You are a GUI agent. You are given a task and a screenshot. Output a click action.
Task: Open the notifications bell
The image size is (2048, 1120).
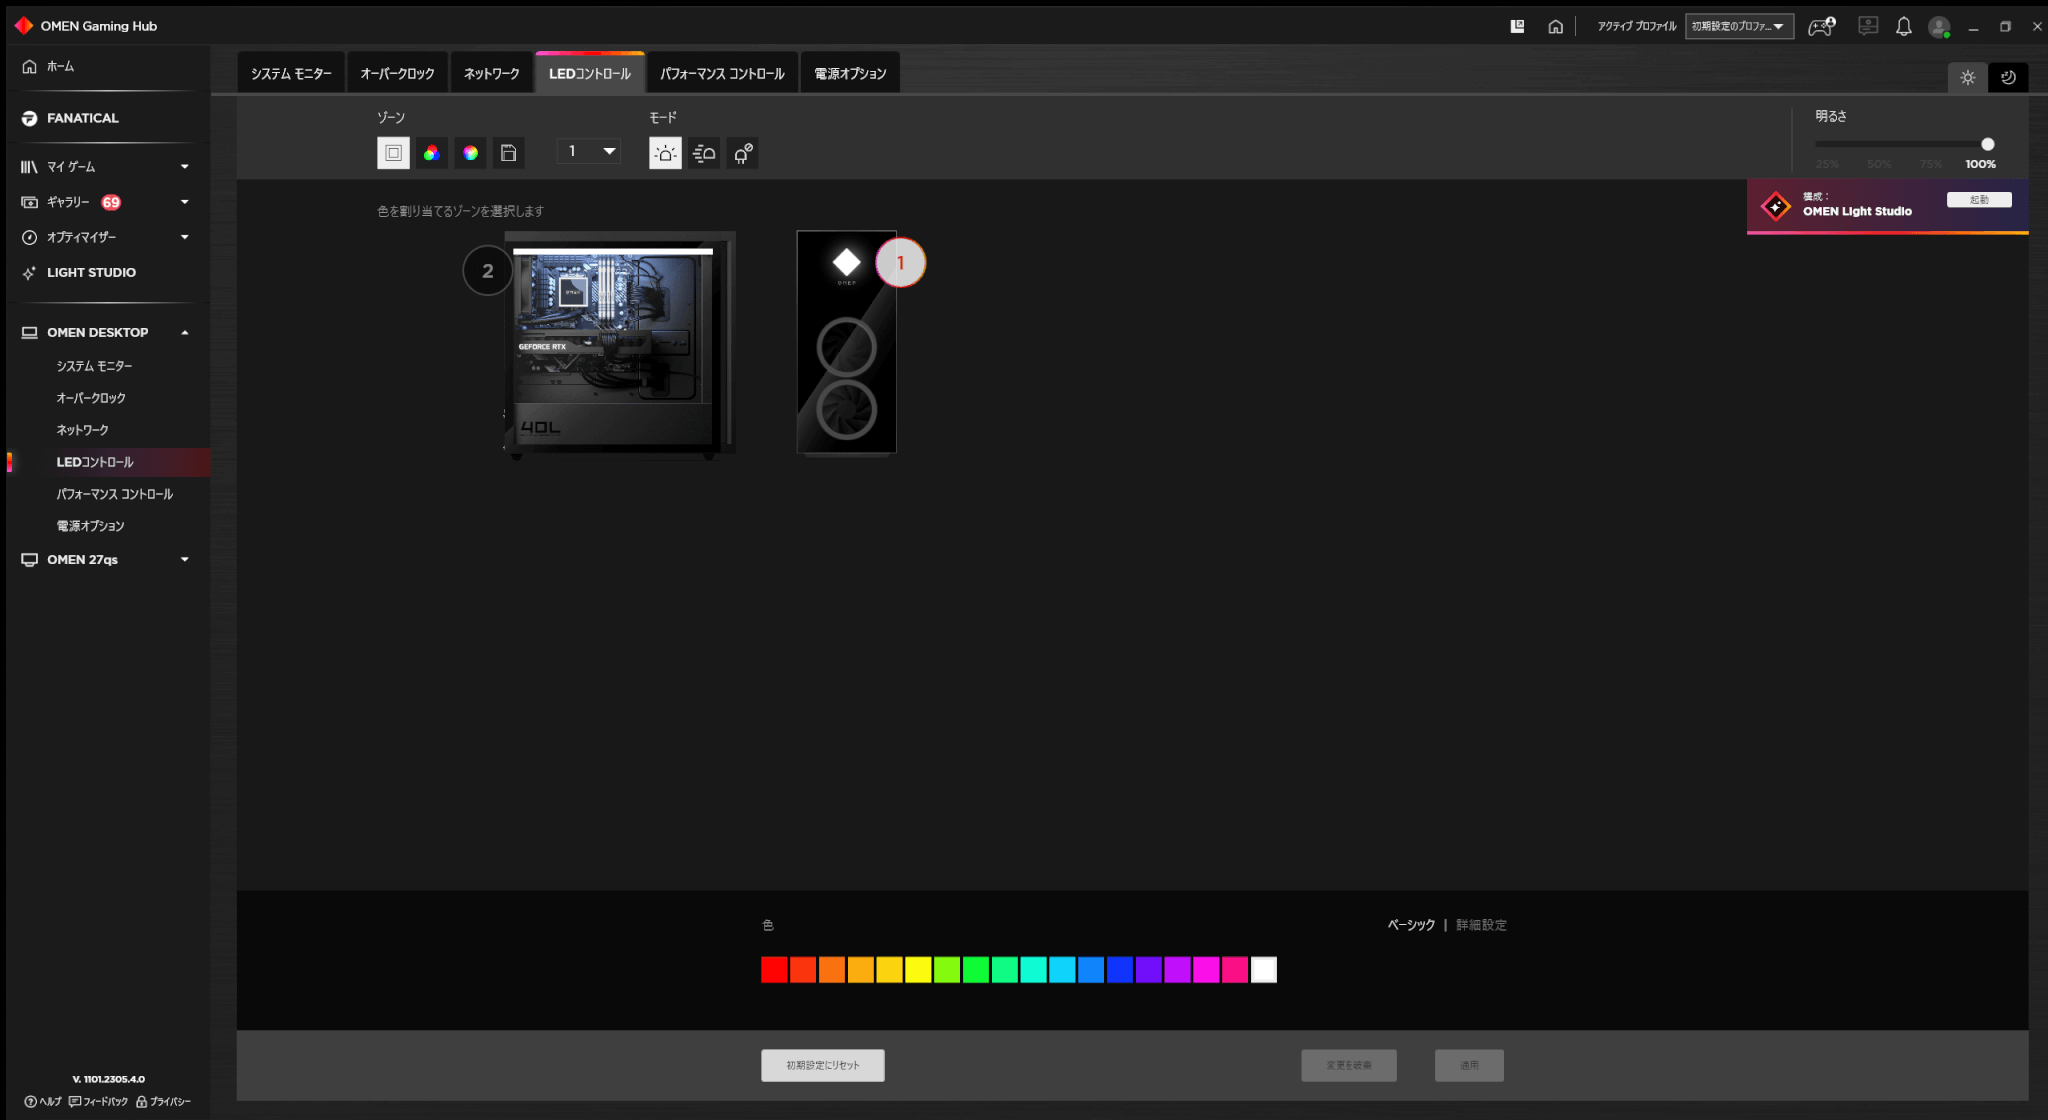[1903, 27]
